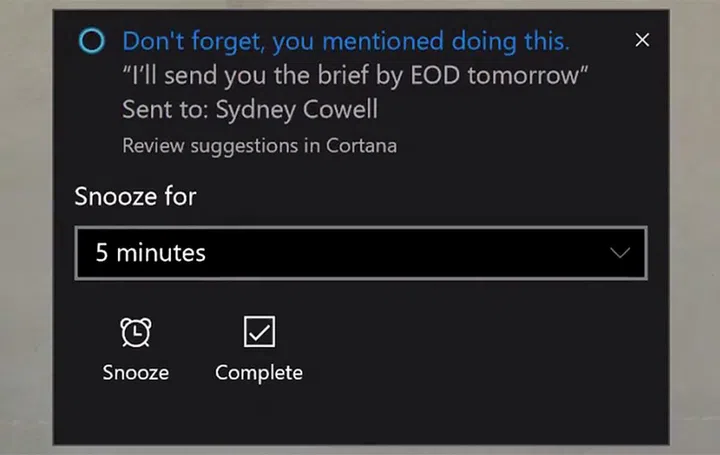Click the alarm clock Snooze icon
720x455 pixels.
[136, 333]
